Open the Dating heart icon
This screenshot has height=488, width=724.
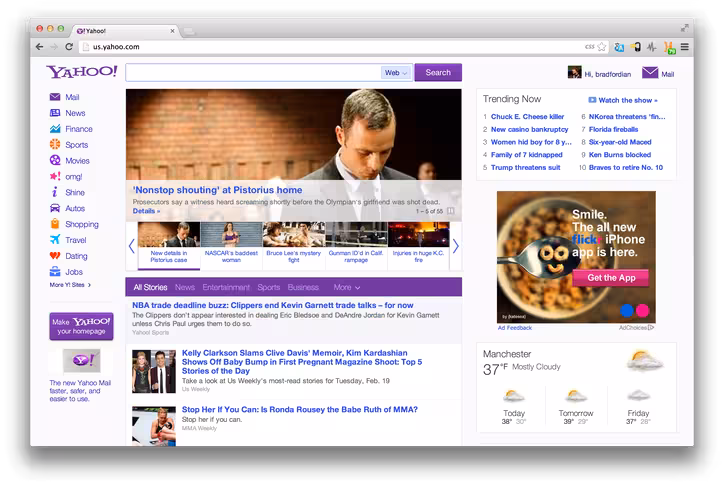55,256
